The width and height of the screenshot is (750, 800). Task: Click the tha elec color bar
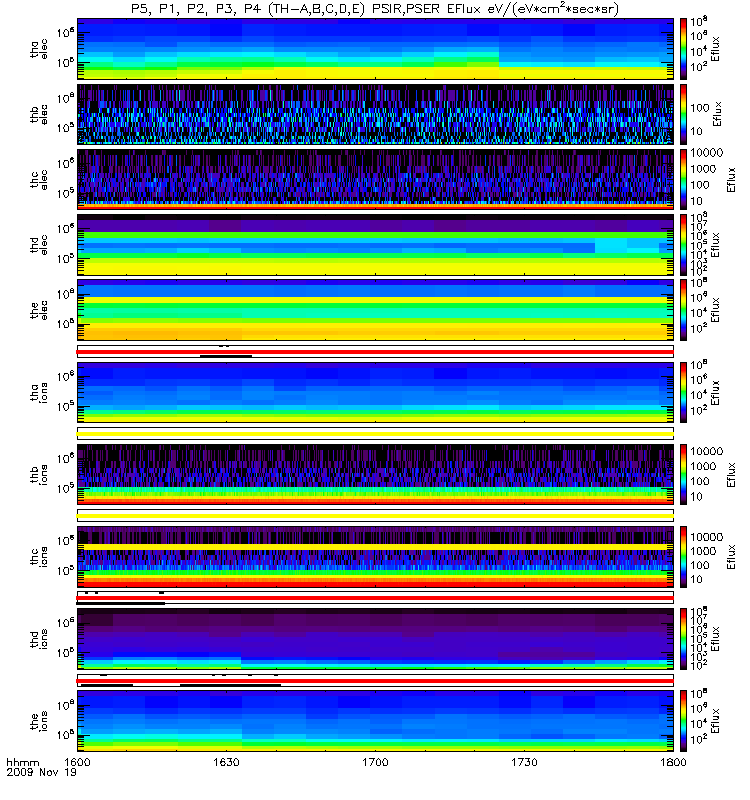(x=683, y=49)
